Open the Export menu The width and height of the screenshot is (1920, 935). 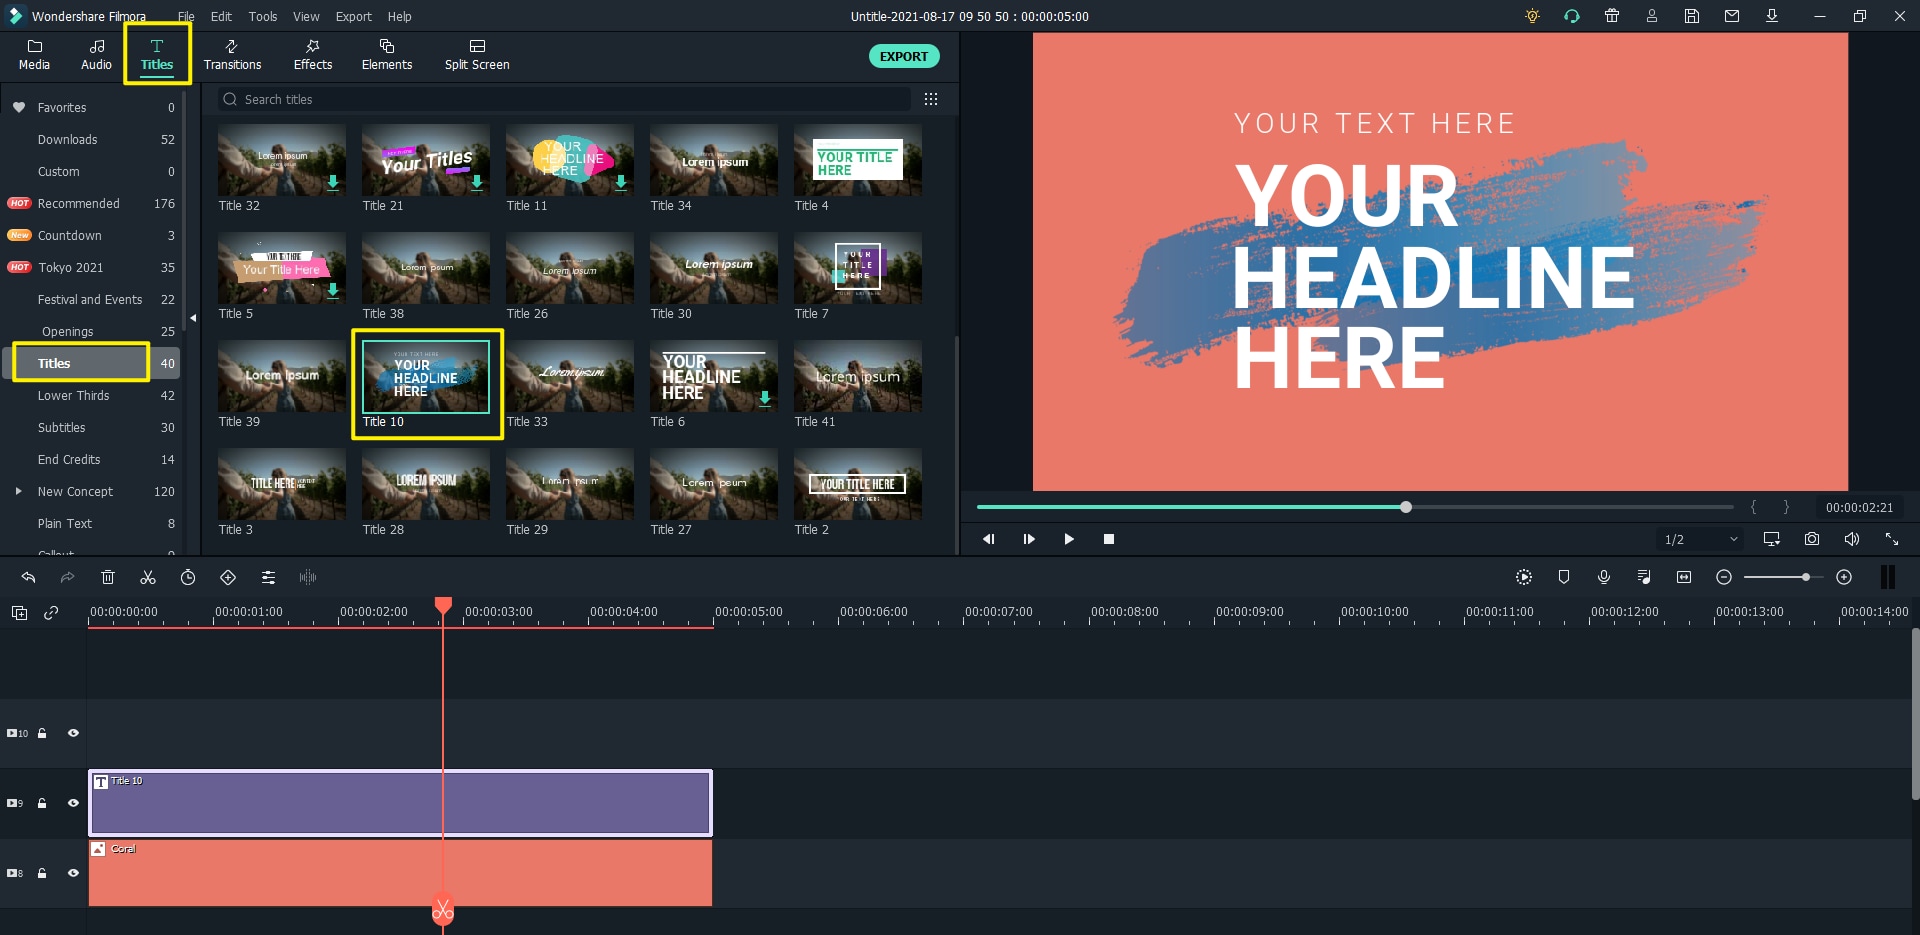tap(353, 16)
